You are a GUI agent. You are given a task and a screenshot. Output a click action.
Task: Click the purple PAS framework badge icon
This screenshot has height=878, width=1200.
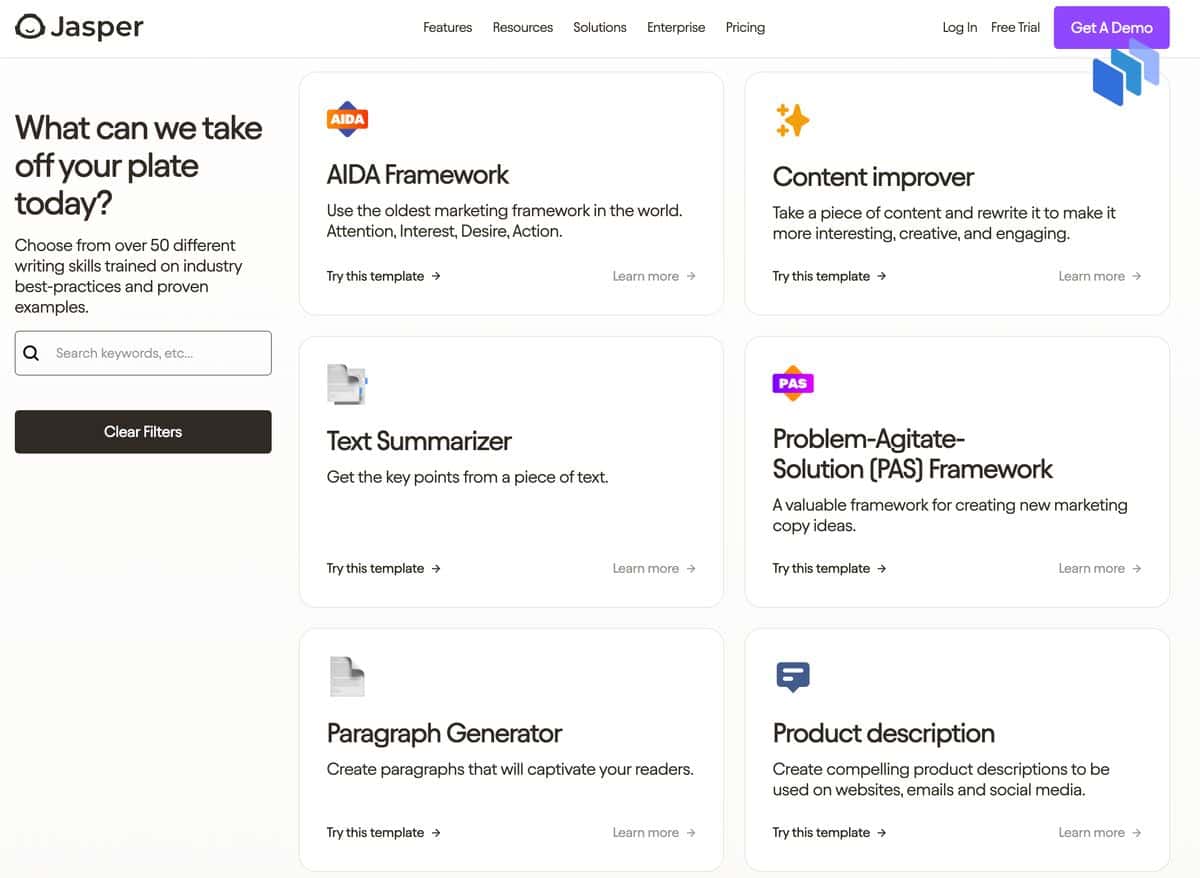[793, 383]
